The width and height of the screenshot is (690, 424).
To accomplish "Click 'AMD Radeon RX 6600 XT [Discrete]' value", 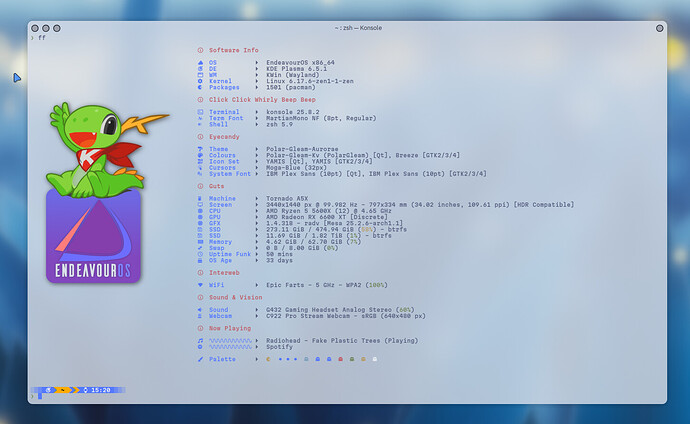I will [x=327, y=217].
